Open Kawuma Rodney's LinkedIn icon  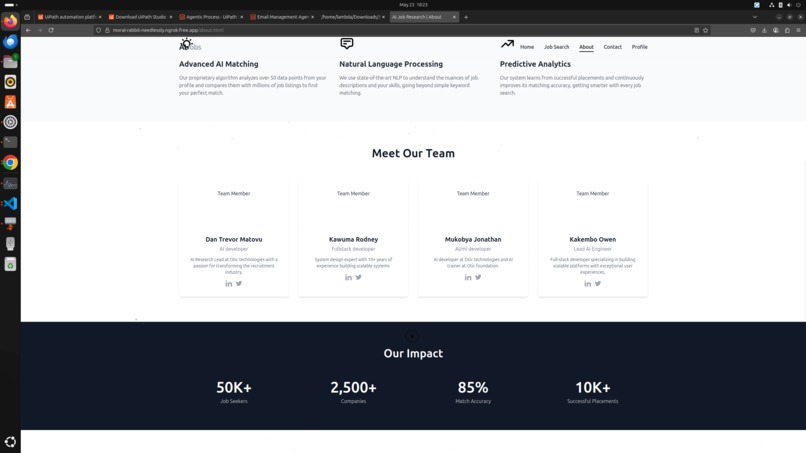click(349, 277)
